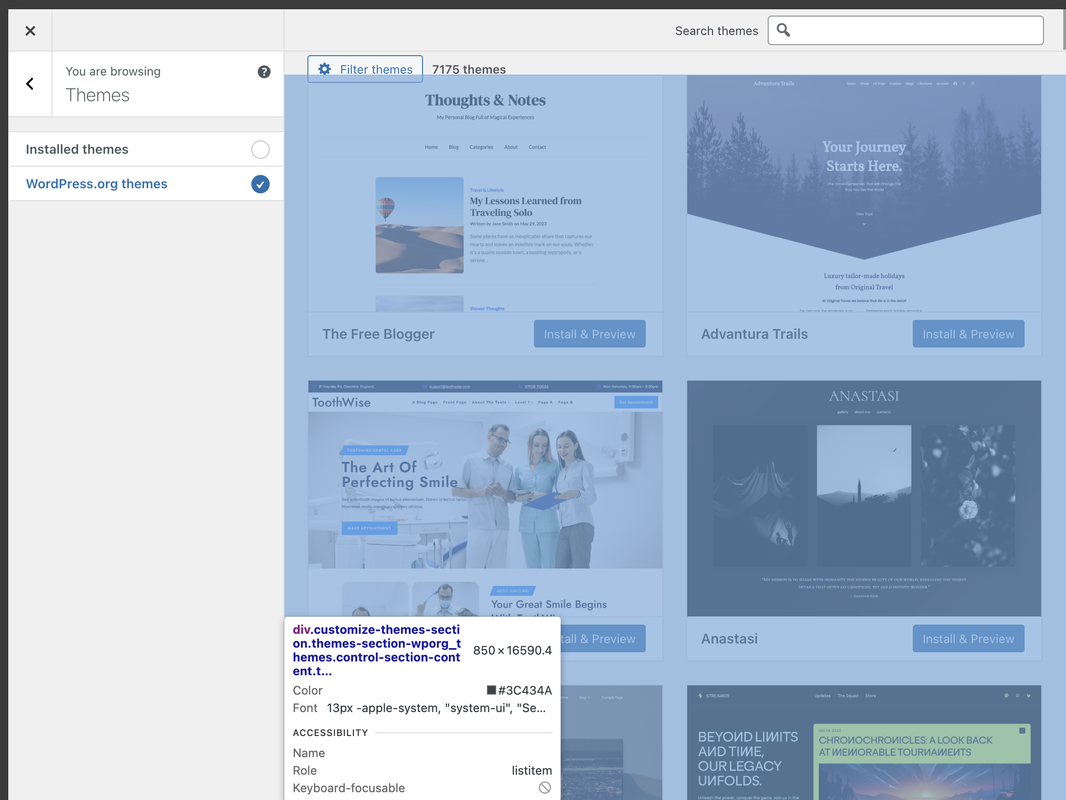Viewport: 1066px width, 800px height.
Task: Open the WordPress.org themes section
Action: 146,184
